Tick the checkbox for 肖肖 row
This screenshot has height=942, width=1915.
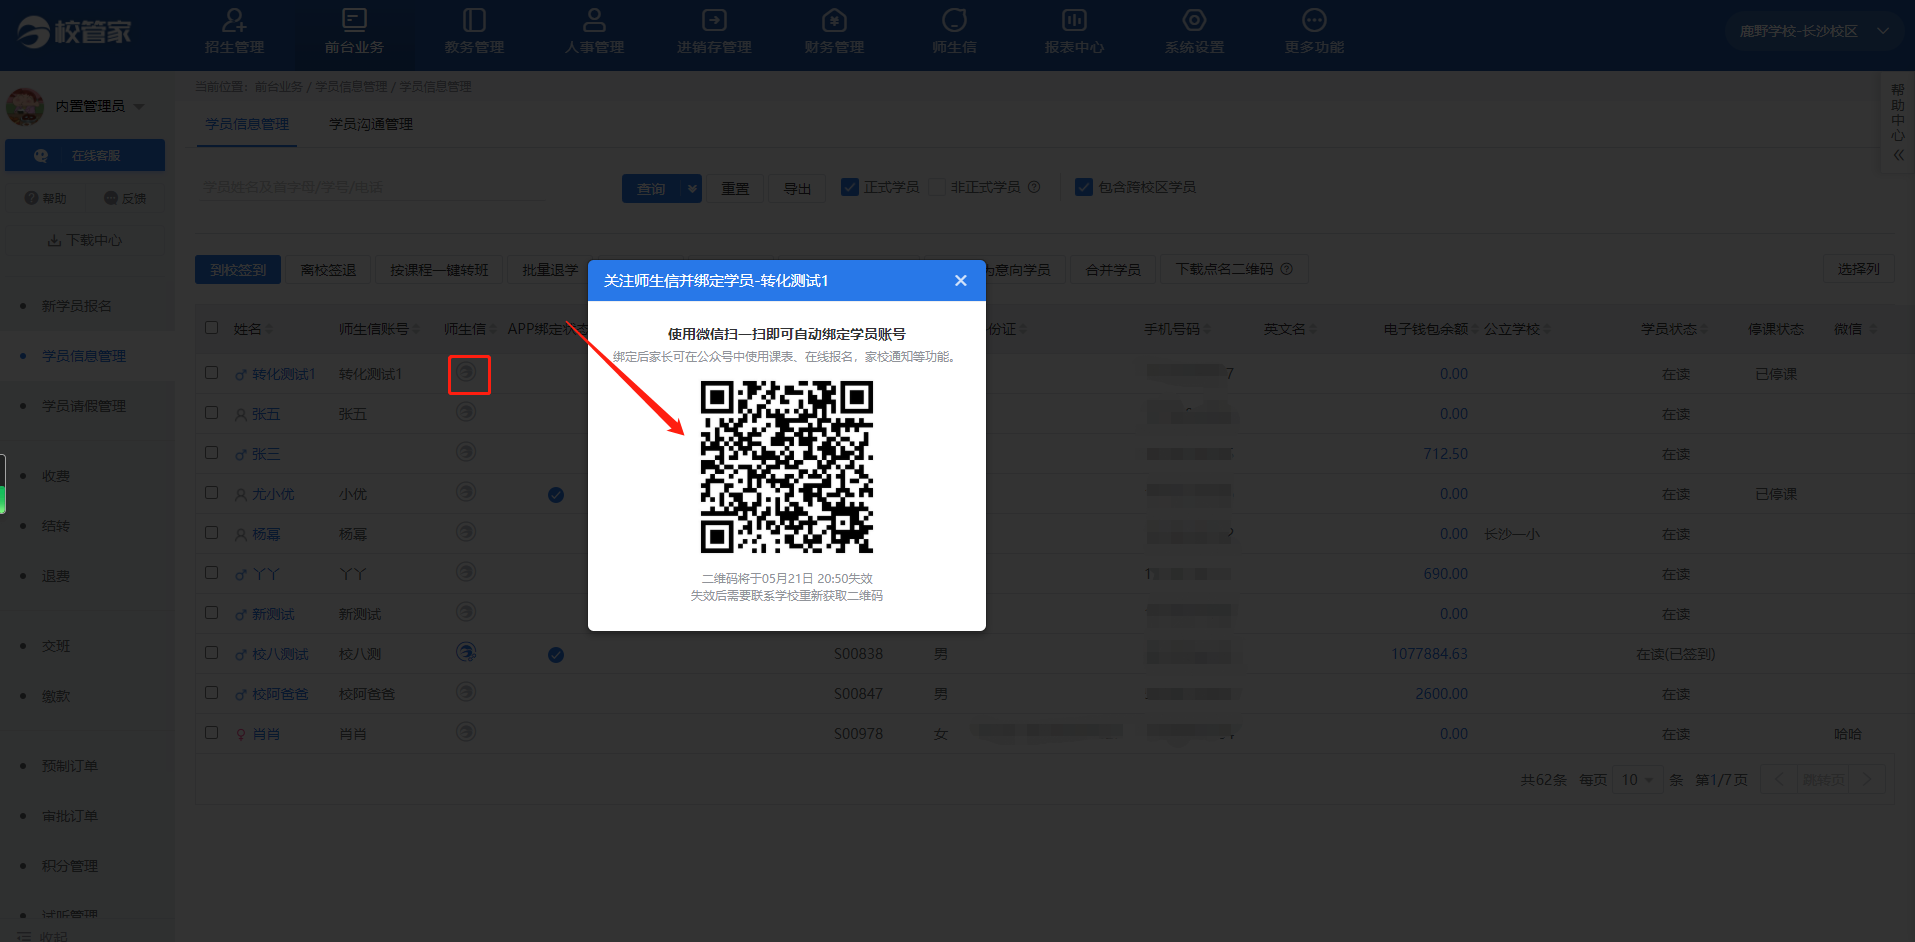[211, 733]
